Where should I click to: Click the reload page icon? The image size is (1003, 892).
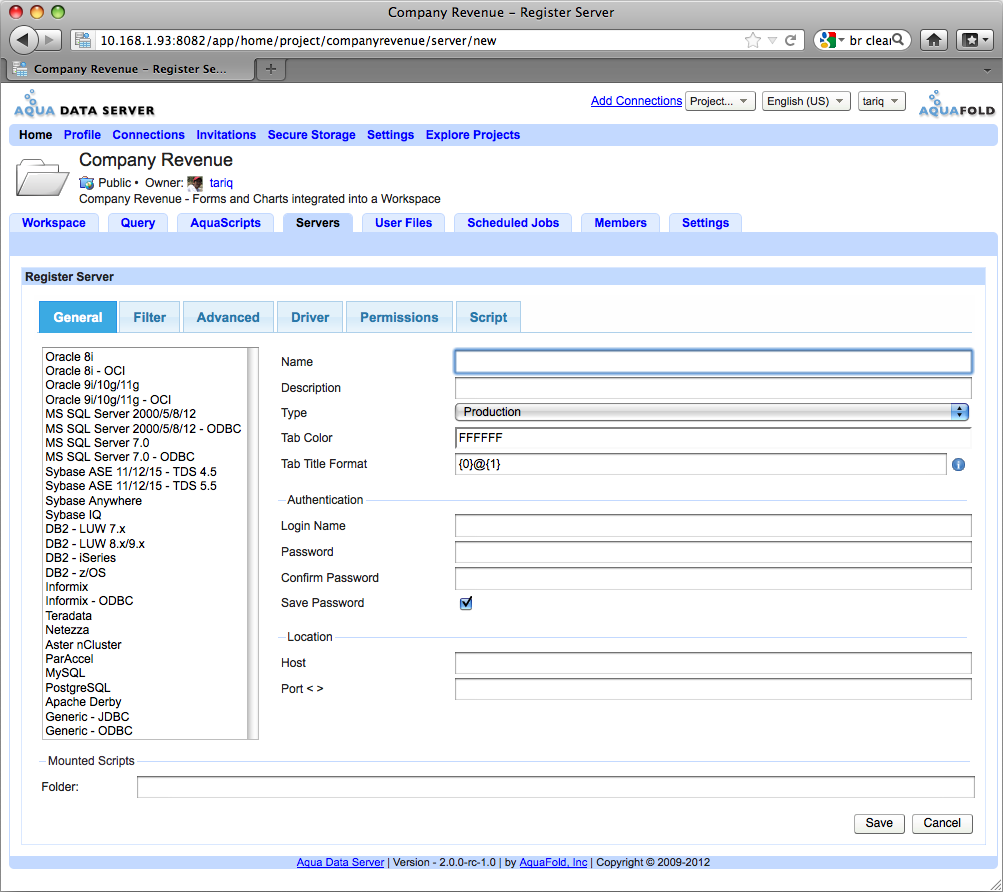click(x=791, y=40)
